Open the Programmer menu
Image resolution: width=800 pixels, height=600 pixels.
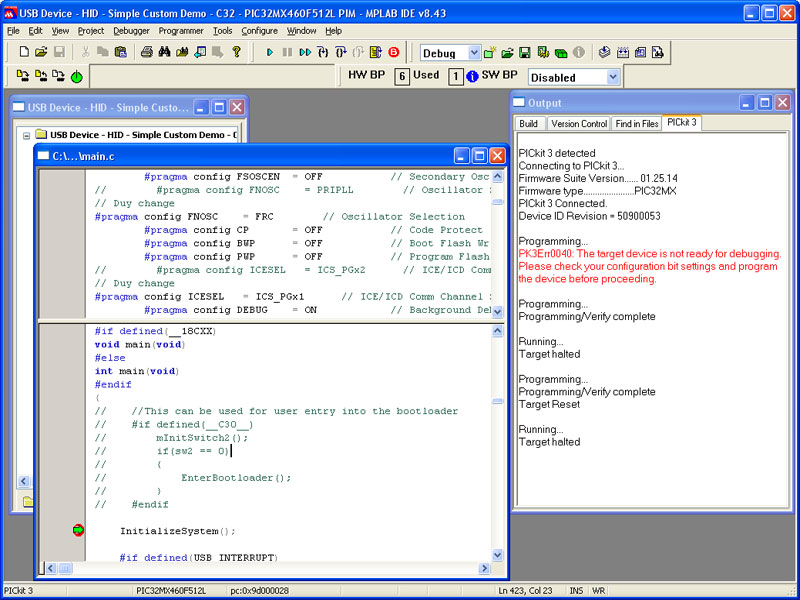181,31
